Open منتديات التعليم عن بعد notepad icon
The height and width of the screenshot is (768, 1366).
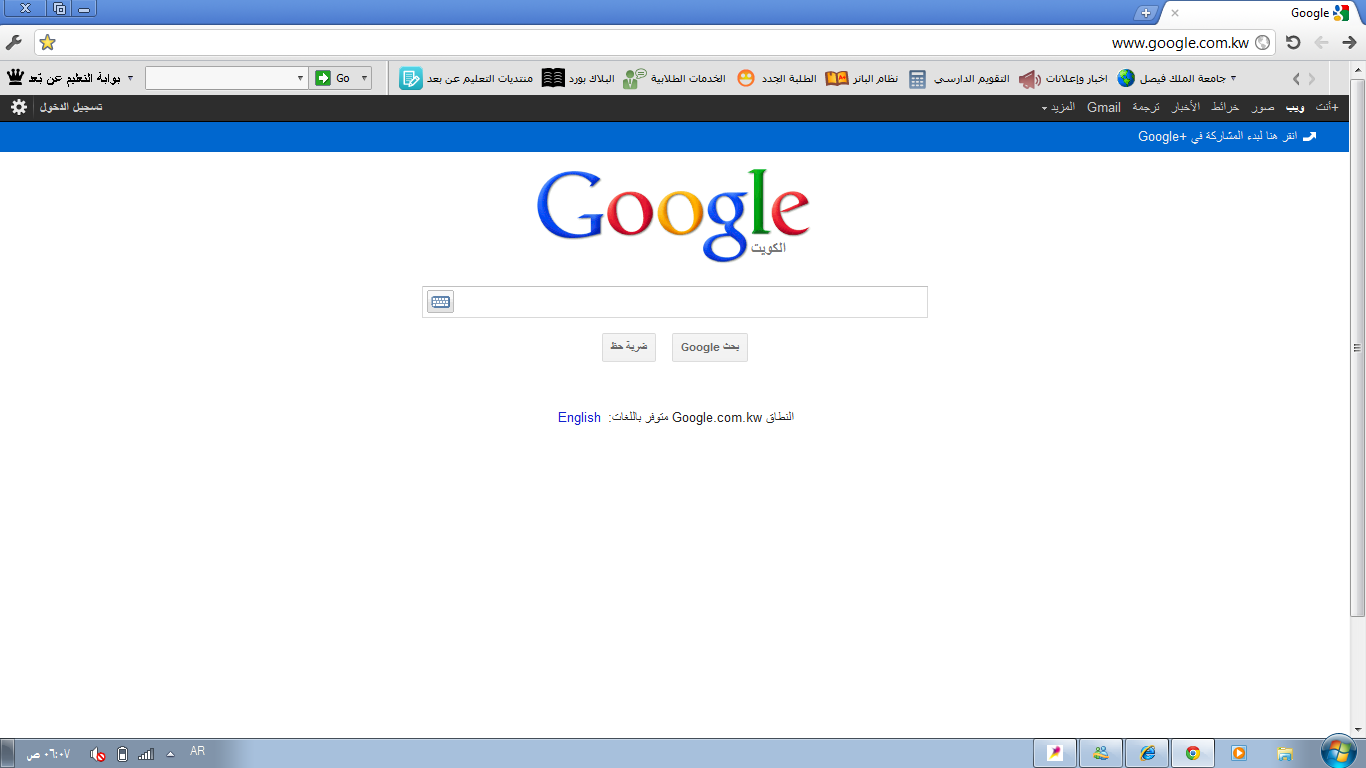point(411,78)
